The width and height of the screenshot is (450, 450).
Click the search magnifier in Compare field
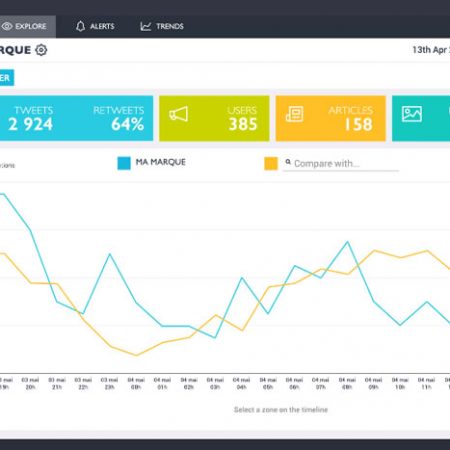tap(288, 162)
